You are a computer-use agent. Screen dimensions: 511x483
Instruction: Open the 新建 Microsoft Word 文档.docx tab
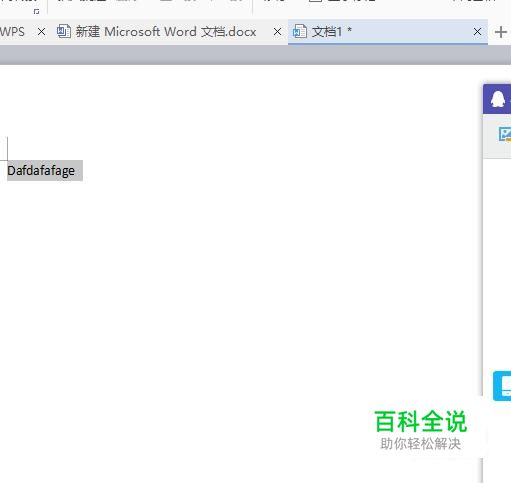166,32
